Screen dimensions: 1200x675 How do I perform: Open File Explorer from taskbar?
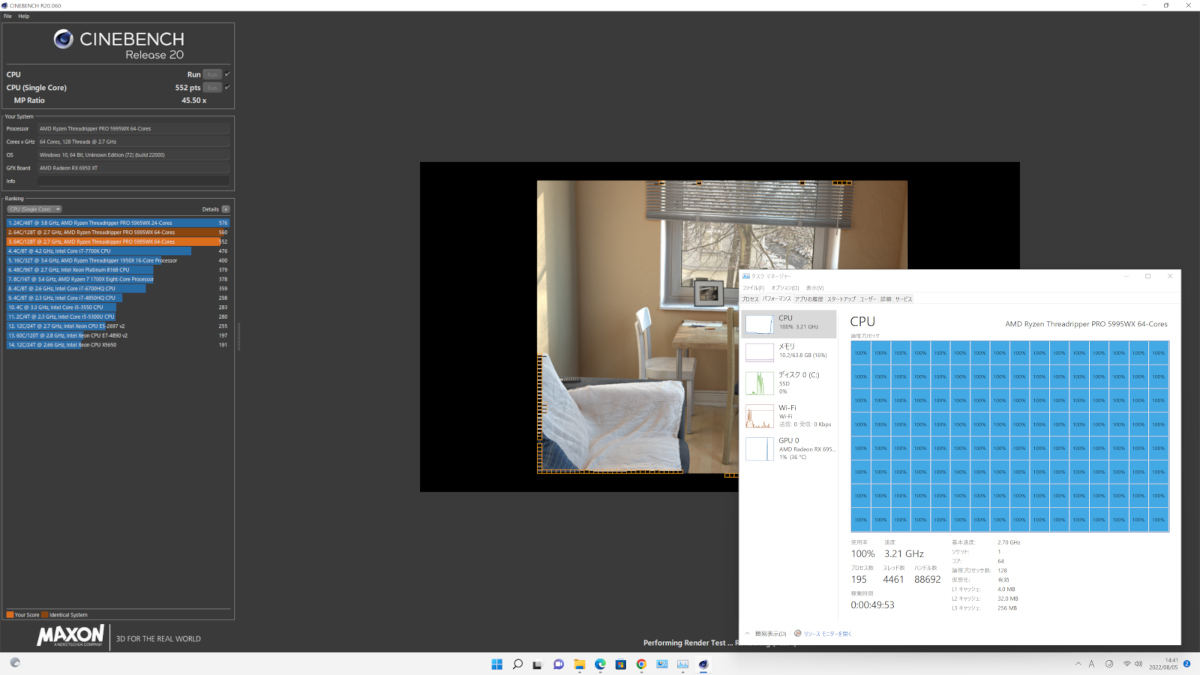click(580, 664)
